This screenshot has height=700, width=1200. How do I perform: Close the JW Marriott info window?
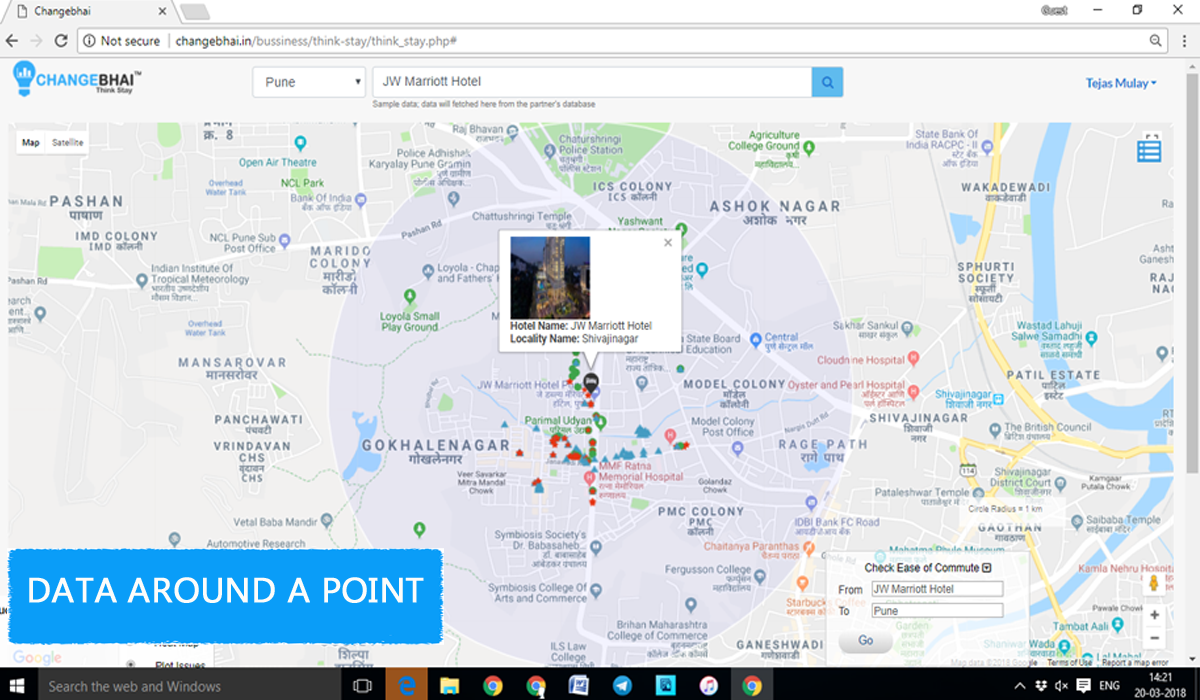tap(668, 242)
